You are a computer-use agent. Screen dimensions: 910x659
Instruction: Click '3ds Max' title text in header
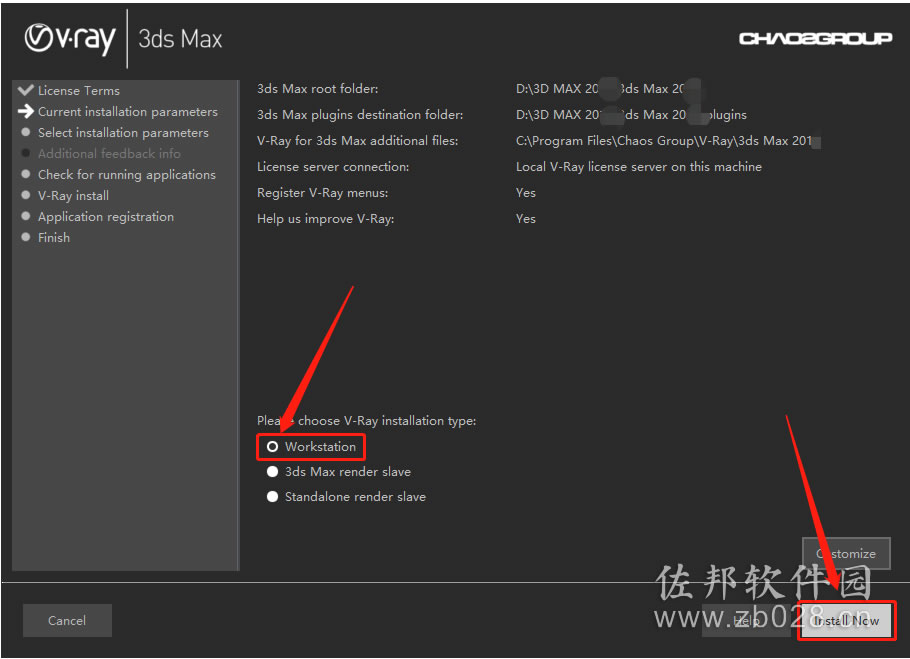(x=180, y=39)
